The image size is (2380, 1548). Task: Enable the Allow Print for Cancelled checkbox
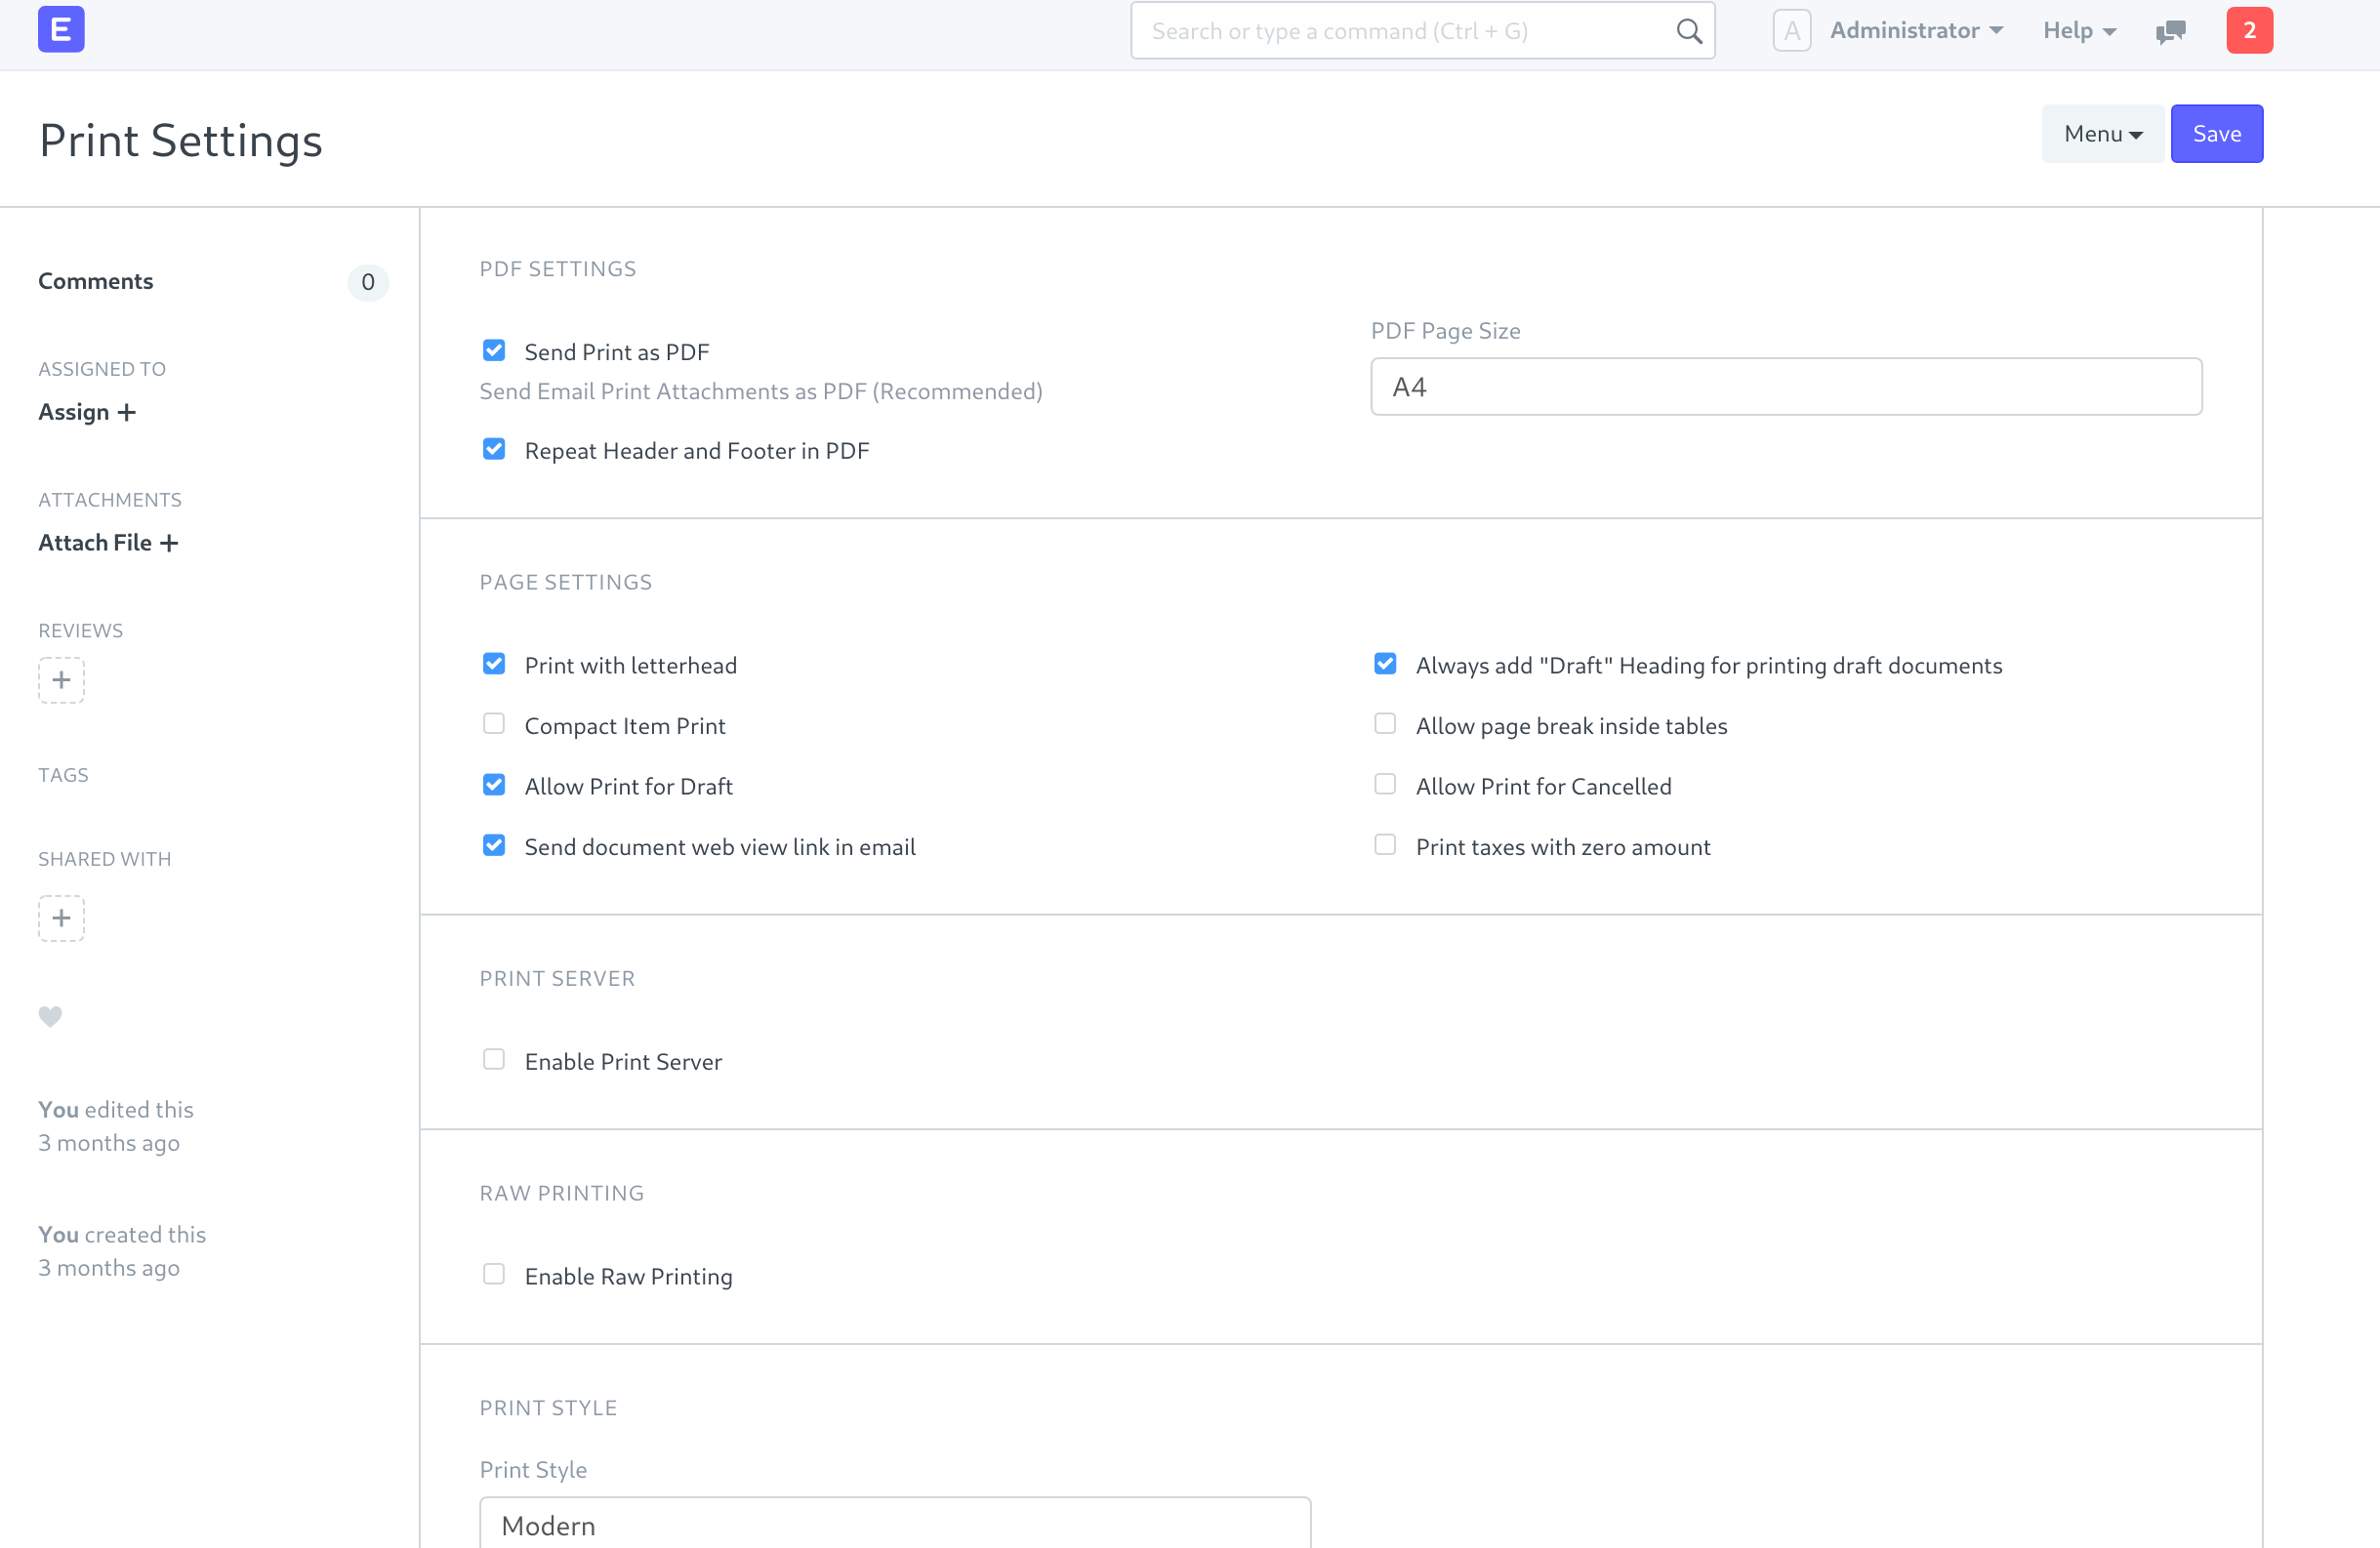[1386, 786]
